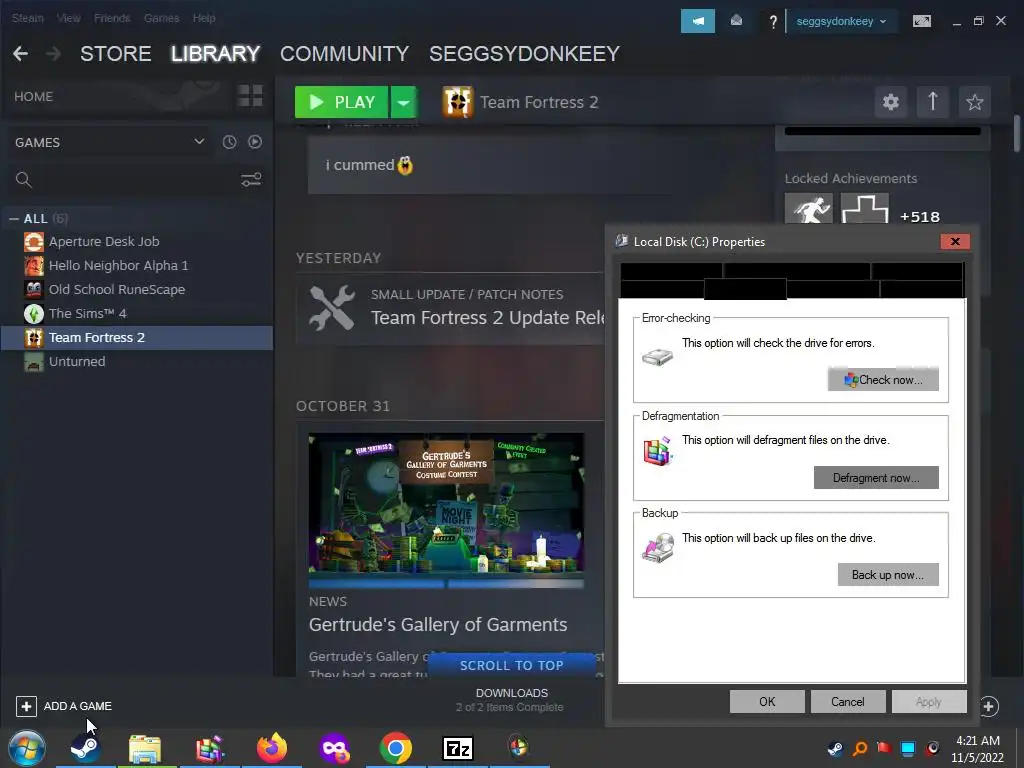Open the purple mask app on taskbar
Screen dimensions: 1024x768
point(334,748)
